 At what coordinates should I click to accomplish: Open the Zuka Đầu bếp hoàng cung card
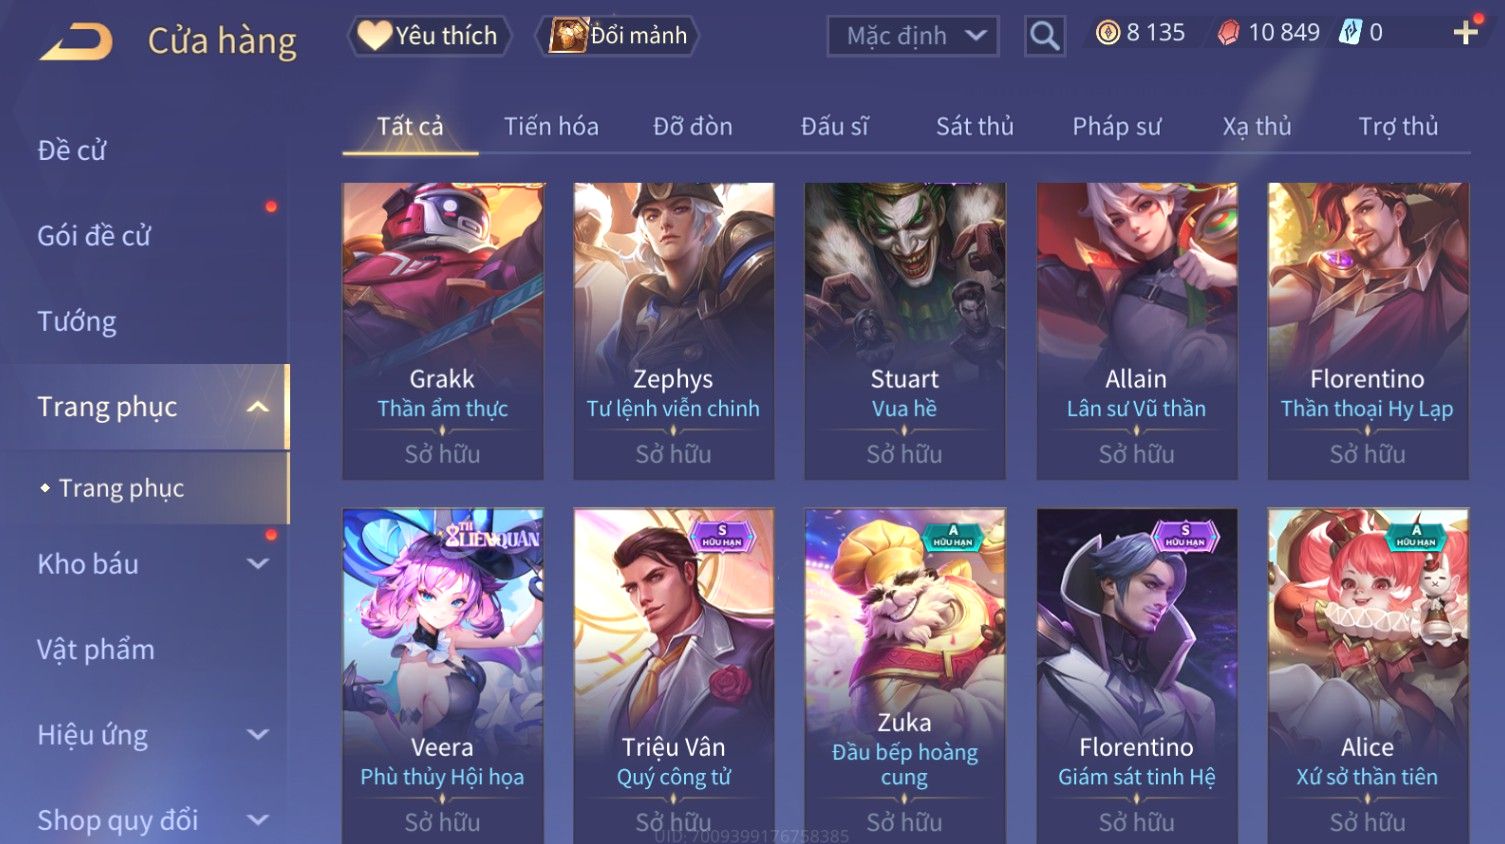(904, 676)
